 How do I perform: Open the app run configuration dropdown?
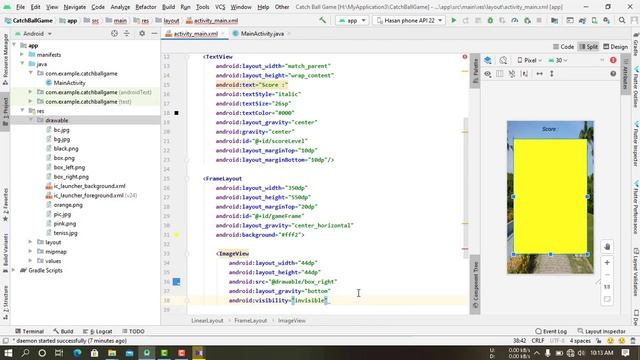[352, 20]
